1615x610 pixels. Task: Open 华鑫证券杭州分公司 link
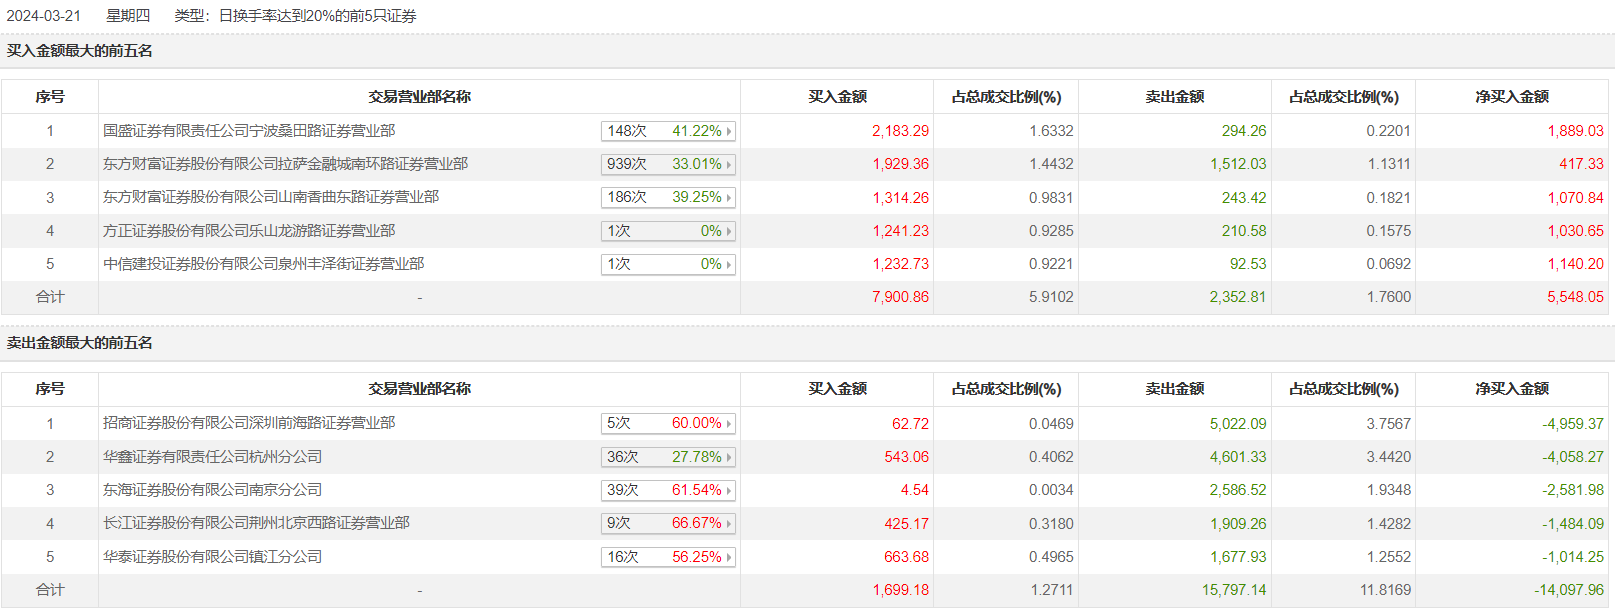[212, 457]
